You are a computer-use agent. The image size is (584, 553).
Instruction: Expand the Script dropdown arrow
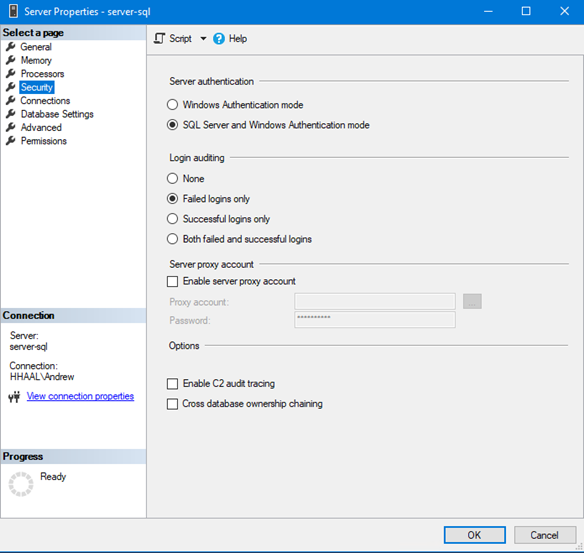pyautogui.click(x=203, y=39)
